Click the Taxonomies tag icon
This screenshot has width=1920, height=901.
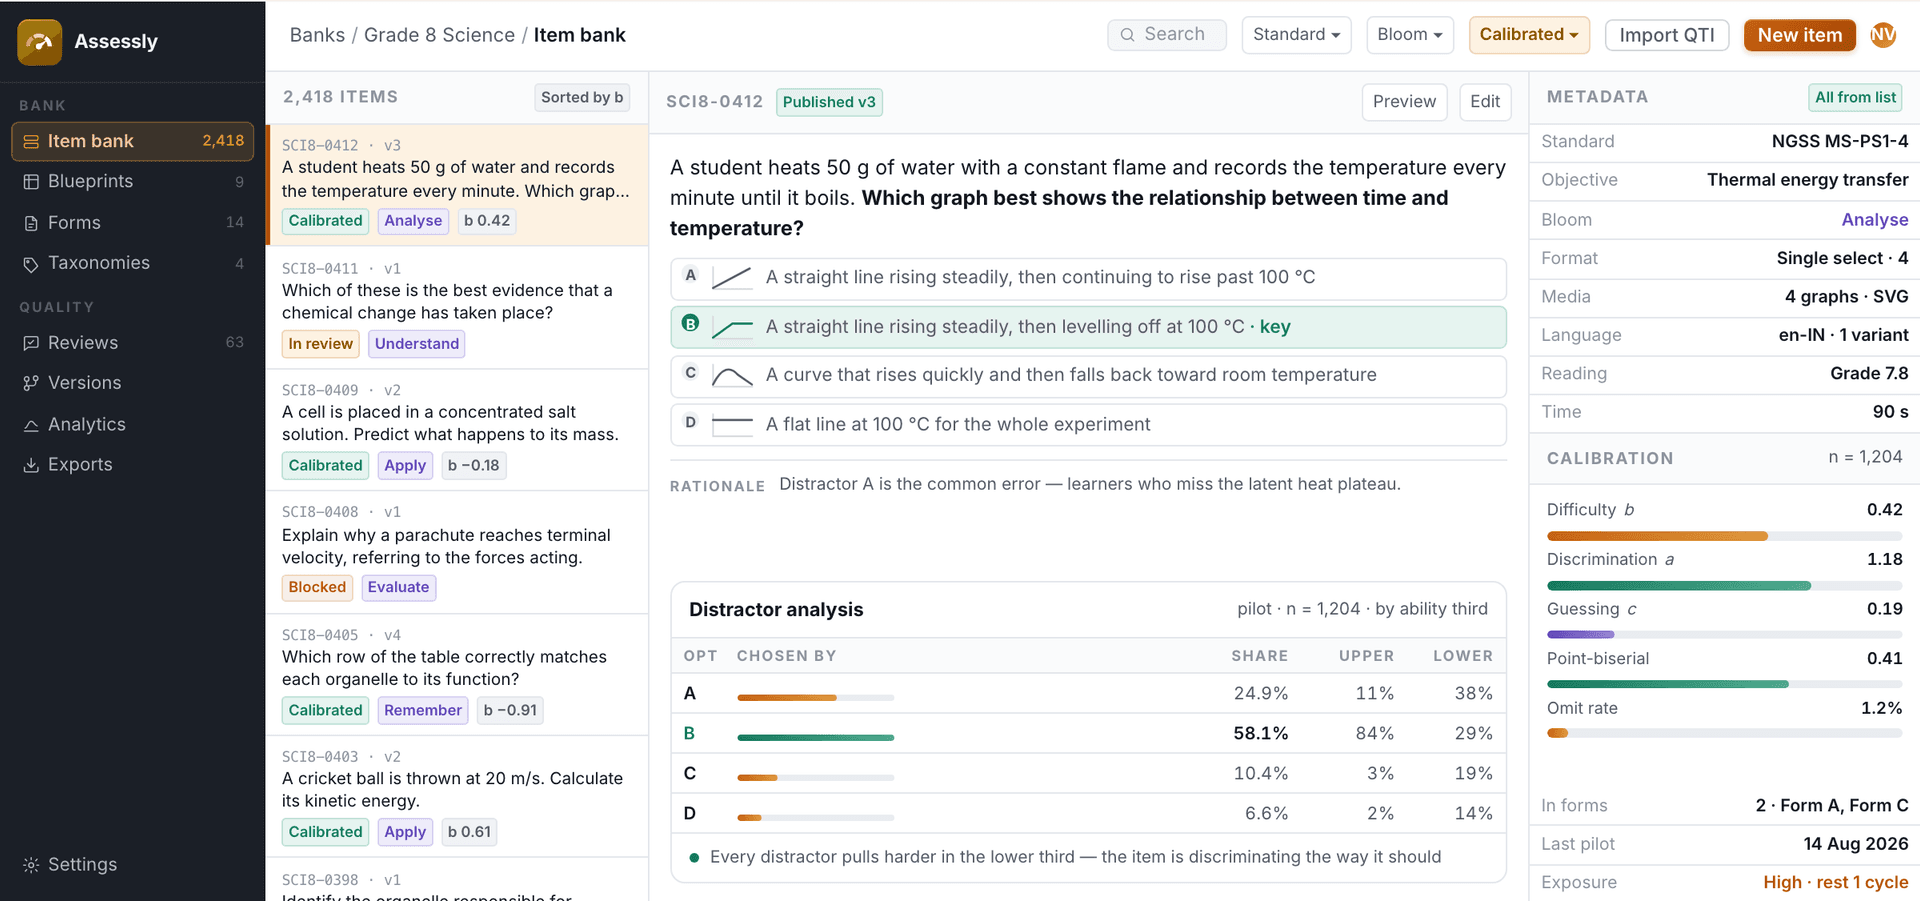[x=31, y=264]
